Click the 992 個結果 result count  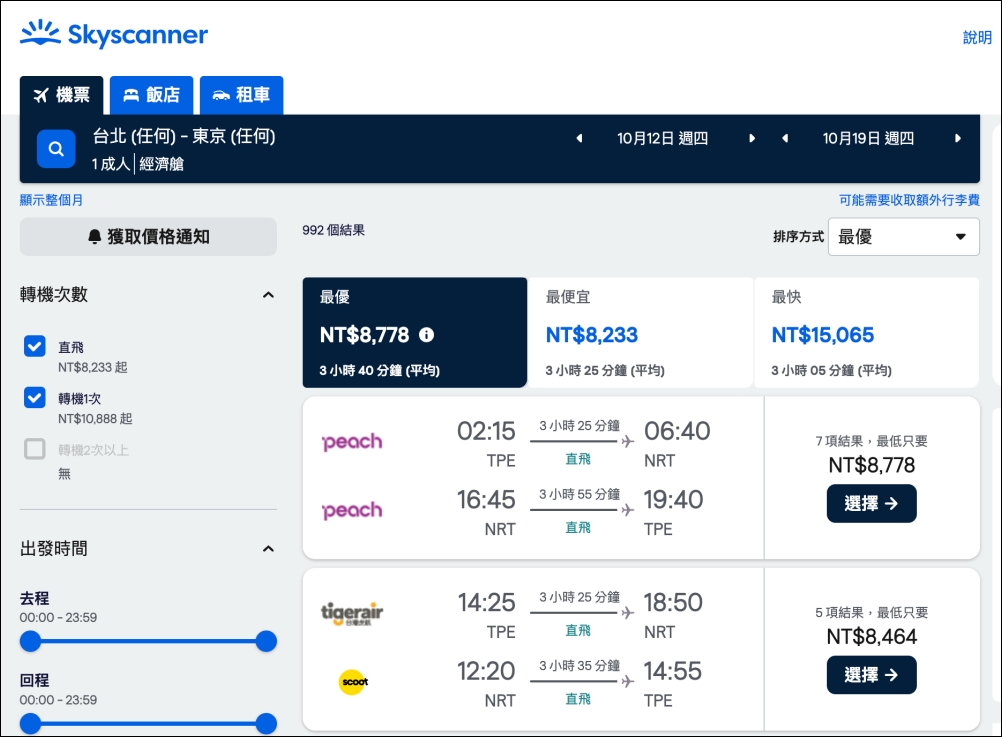[x=334, y=230]
